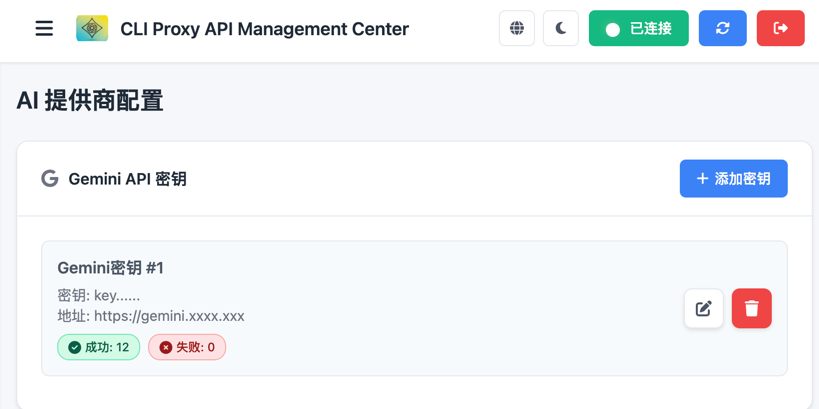This screenshot has height=409, width=819.
Task: Edit Gemini密钥 #1 with the pencil icon
Action: 704,309
